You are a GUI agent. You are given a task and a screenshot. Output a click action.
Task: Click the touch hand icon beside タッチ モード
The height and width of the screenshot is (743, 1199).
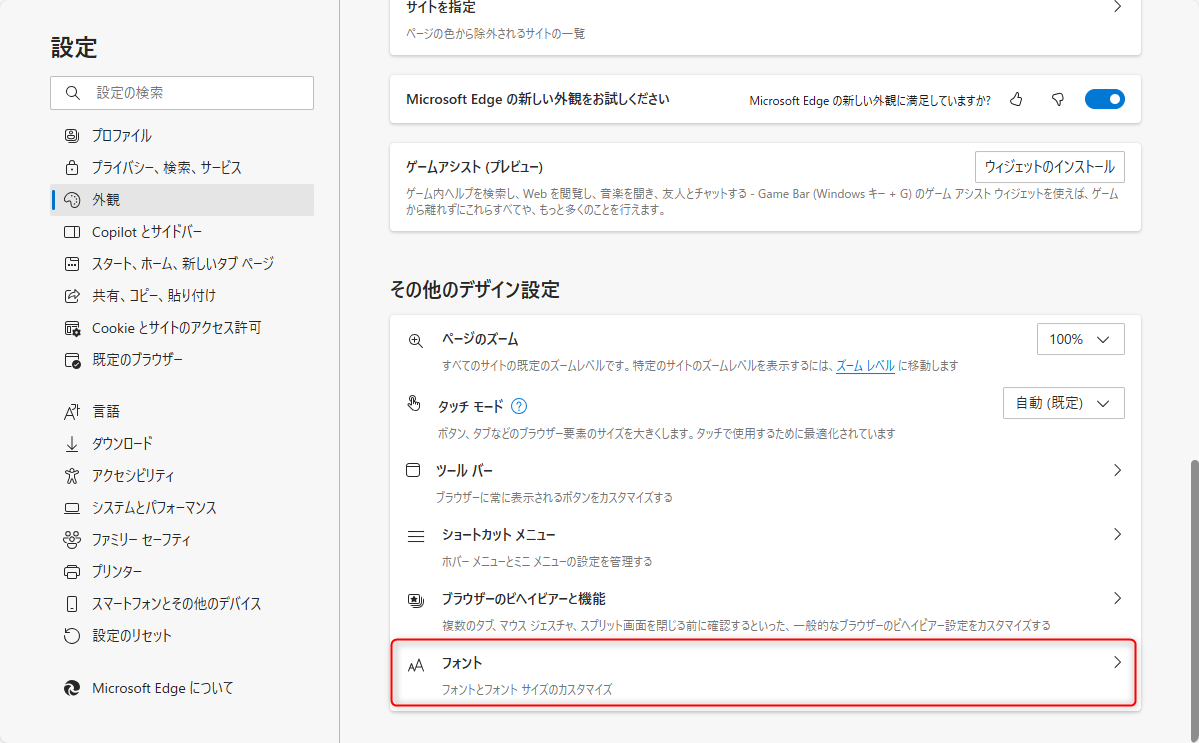[414, 403]
